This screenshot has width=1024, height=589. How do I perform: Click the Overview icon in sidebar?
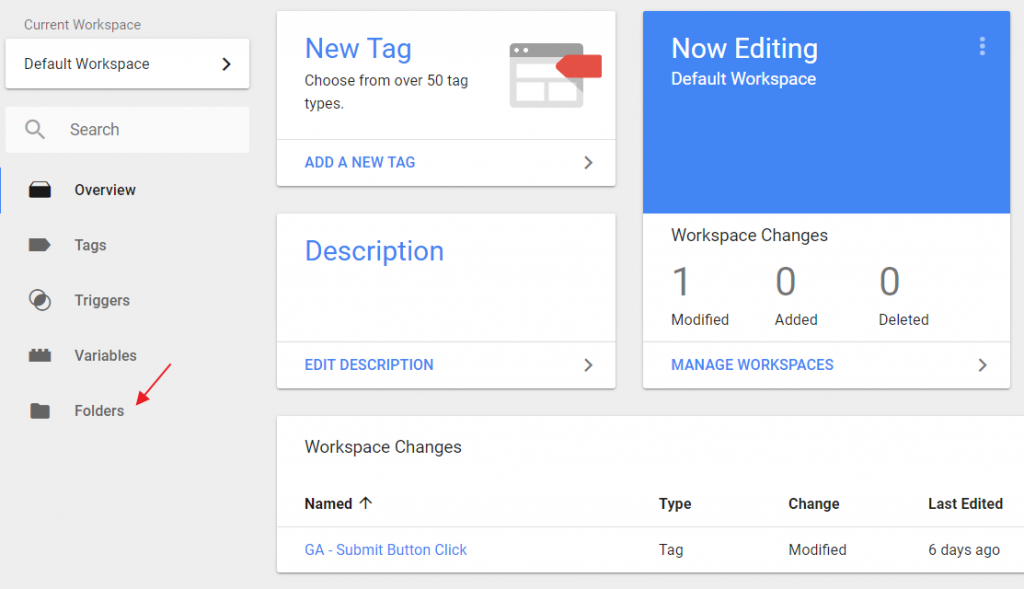(40, 190)
